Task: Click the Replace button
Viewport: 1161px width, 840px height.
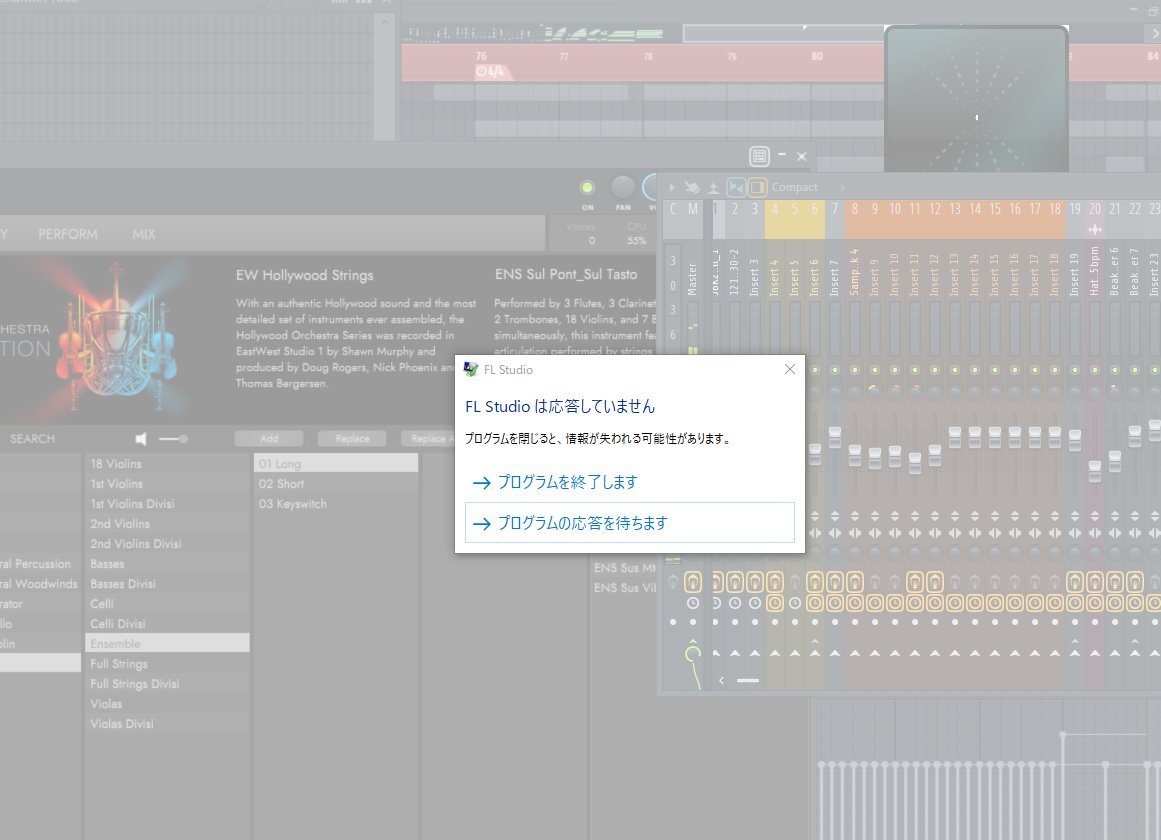Action: 352,439
